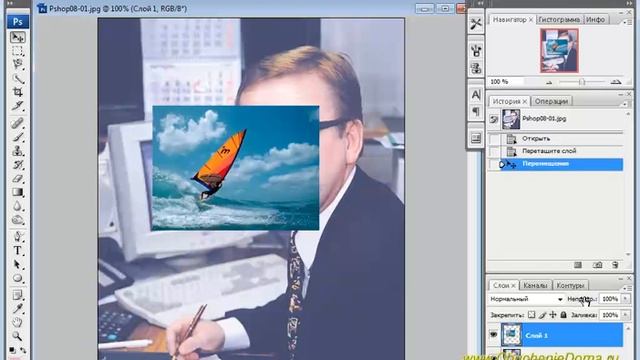Select the Hand tool
Image resolution: width=640 pixels, height=360 pixels.
point(17,322)
